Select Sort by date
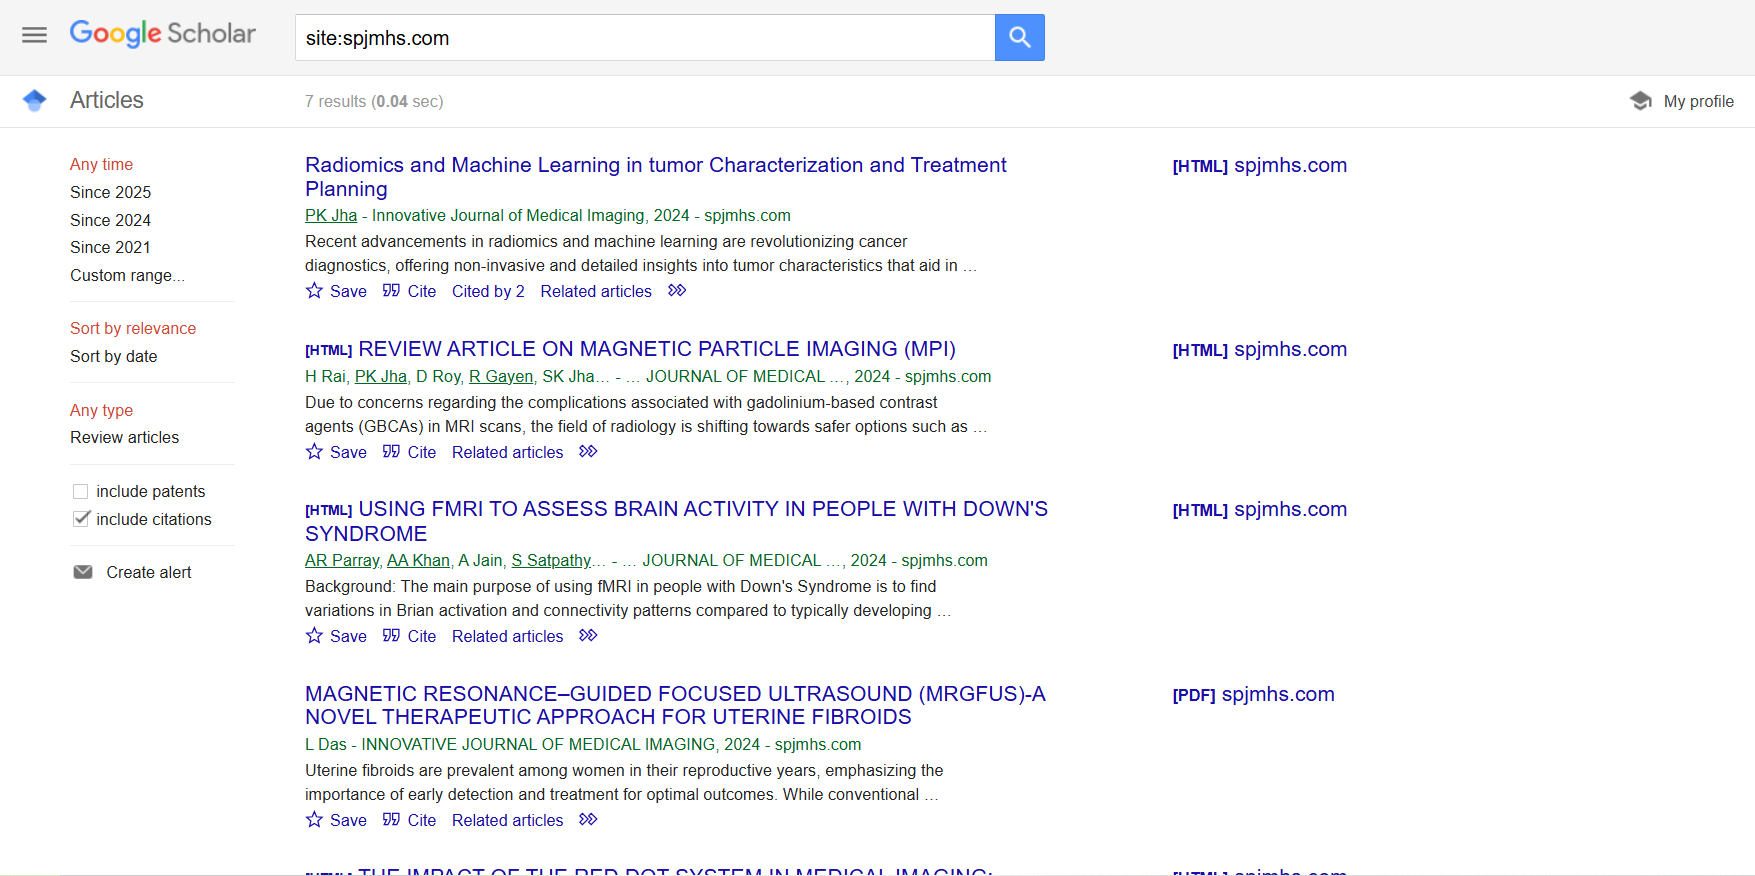Screen dimensions: 1755x876 coord(113,356)
